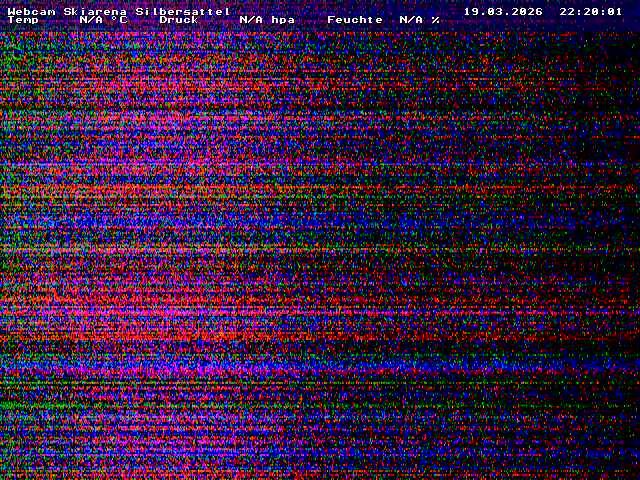
Task: Click the 'Druck' pressure label
Action: point(179,20)
